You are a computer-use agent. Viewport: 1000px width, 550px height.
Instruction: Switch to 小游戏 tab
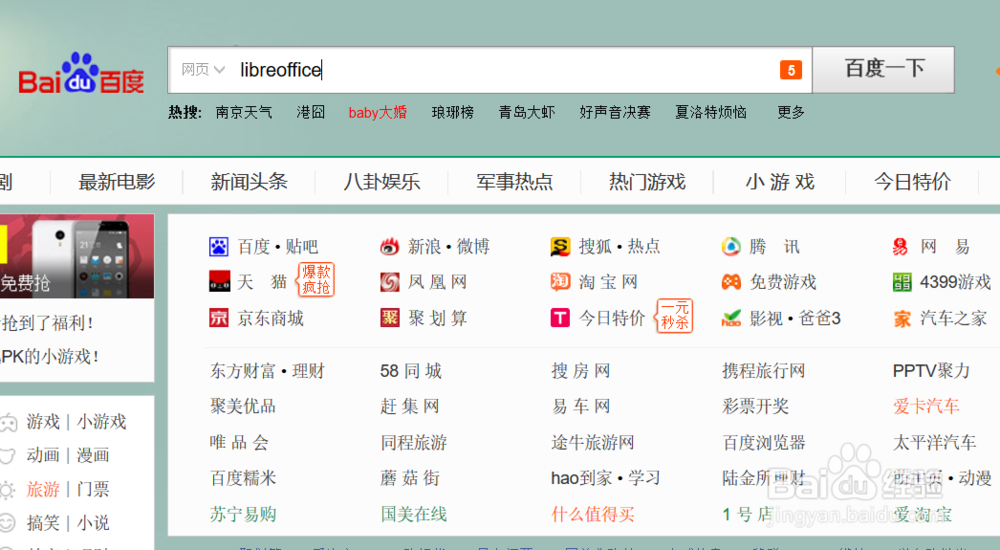click(x=780, y=182)
